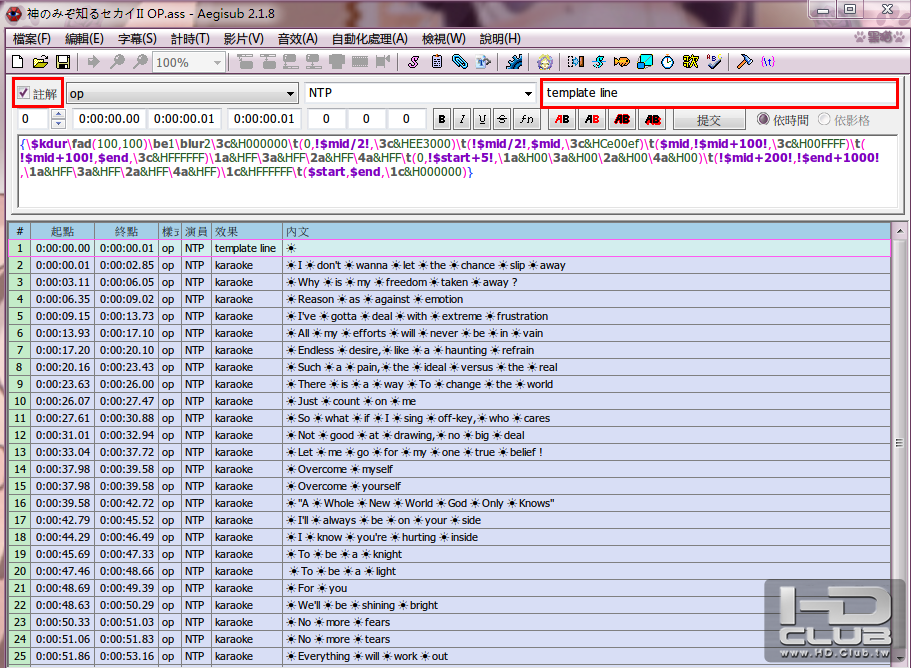The width and height of the screenshot is (911, 668).
Task: Open the 檢視(W) menu
Action: 443,39
